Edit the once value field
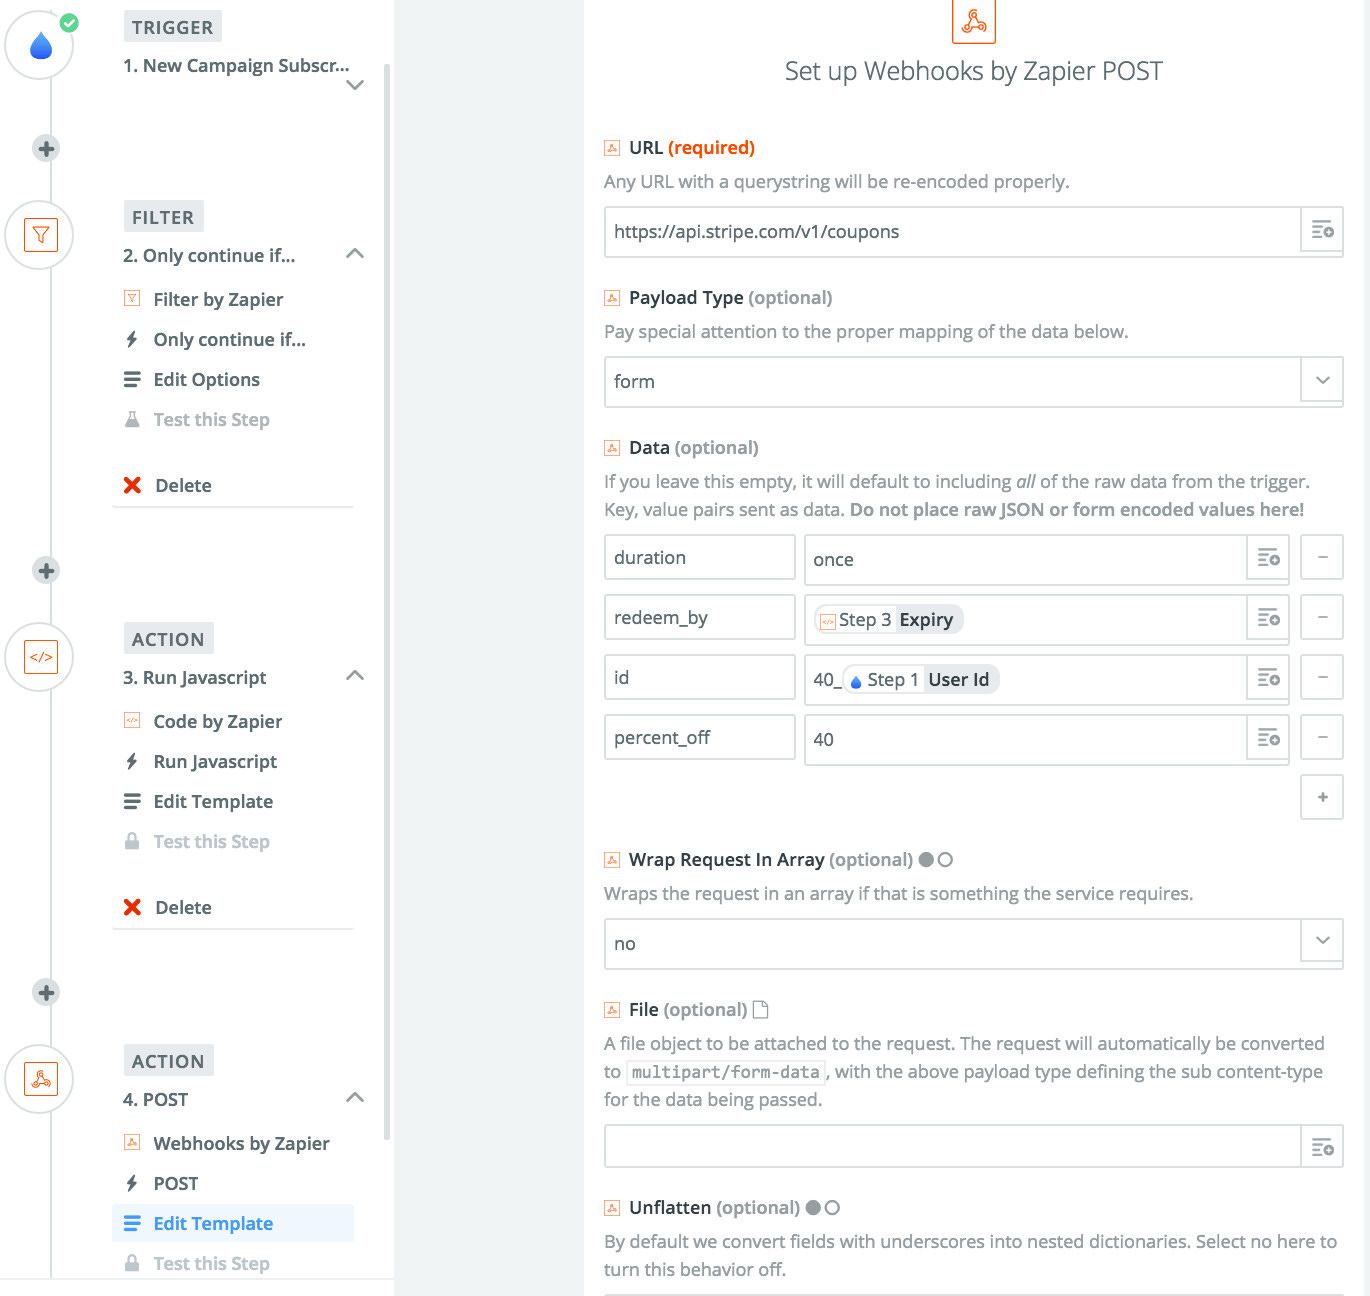Screen dimensions: 1370x1296 click(x=1025, y=559)
